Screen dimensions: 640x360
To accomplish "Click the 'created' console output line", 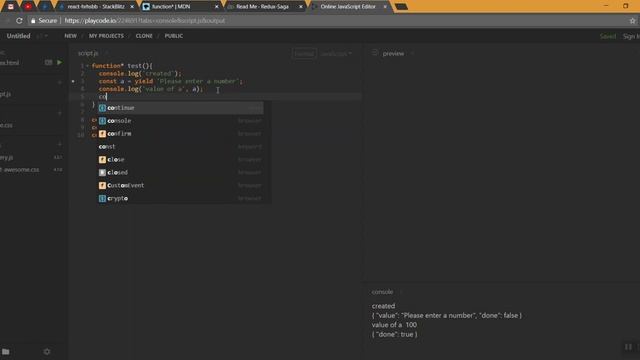I will click(383, 306).
